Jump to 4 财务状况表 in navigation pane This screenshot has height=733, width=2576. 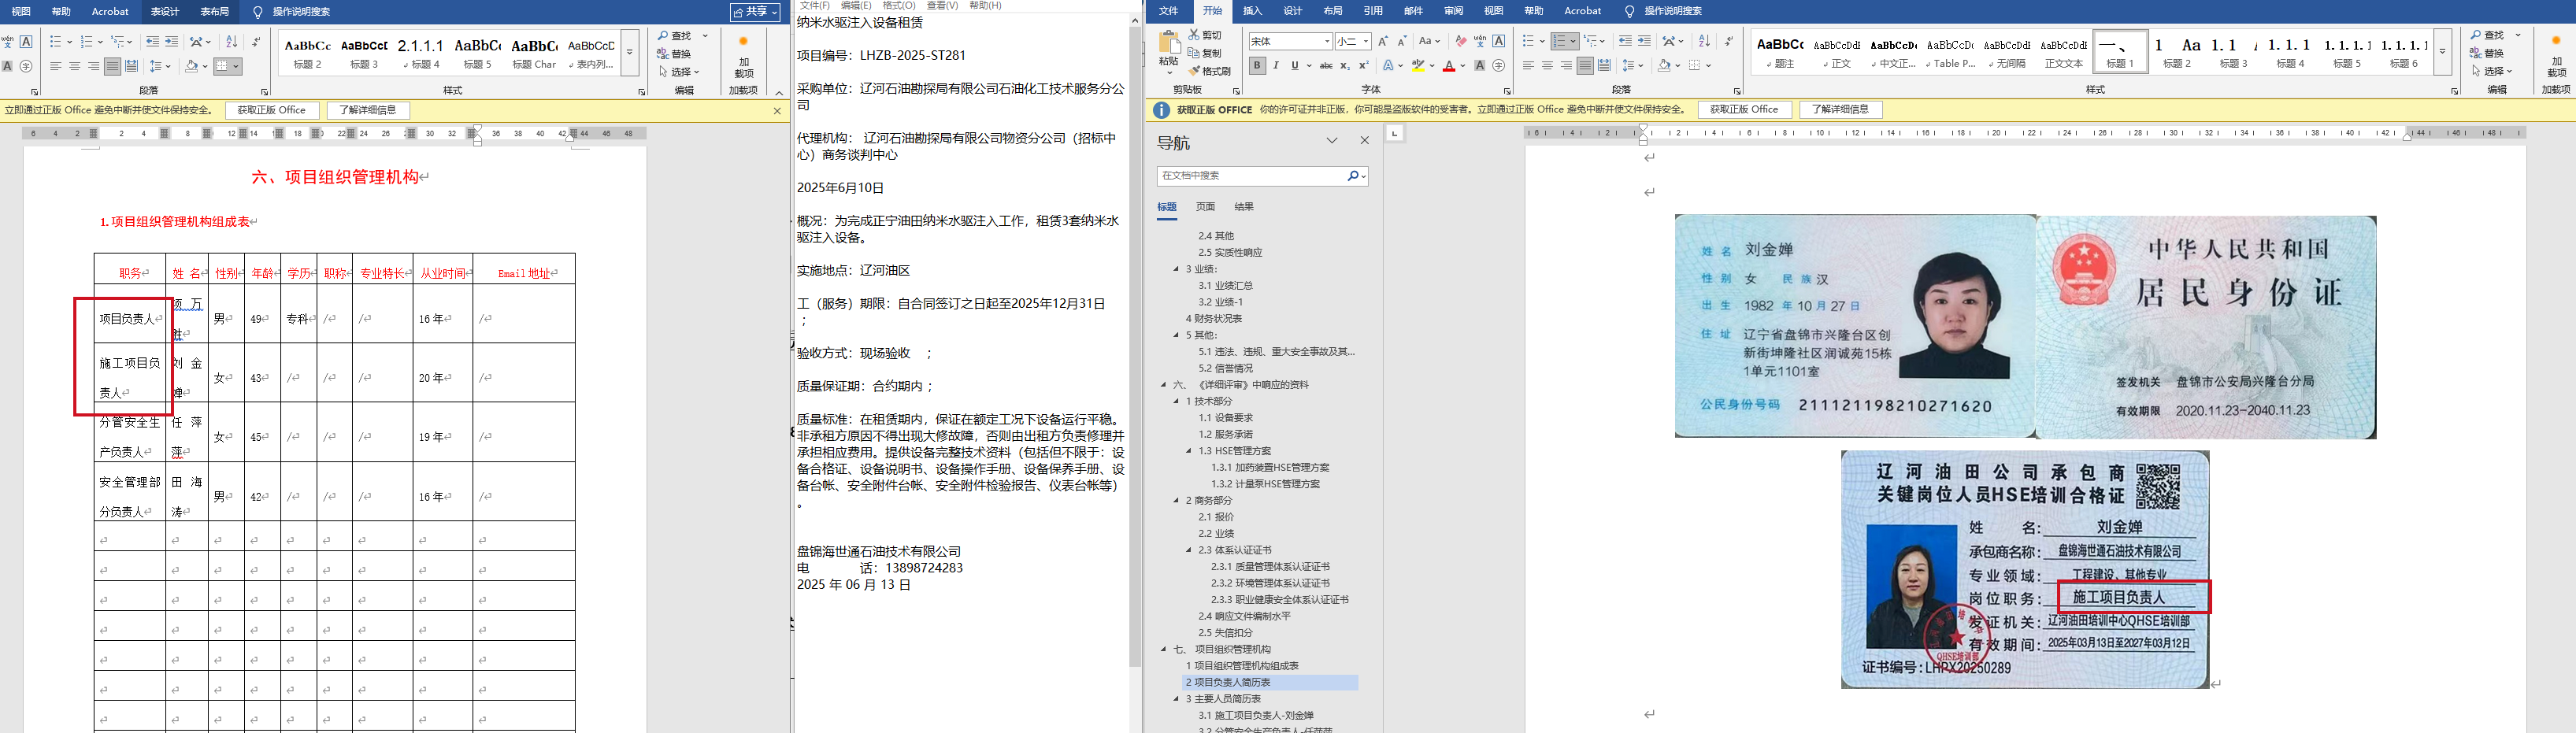pos(1213,319)
